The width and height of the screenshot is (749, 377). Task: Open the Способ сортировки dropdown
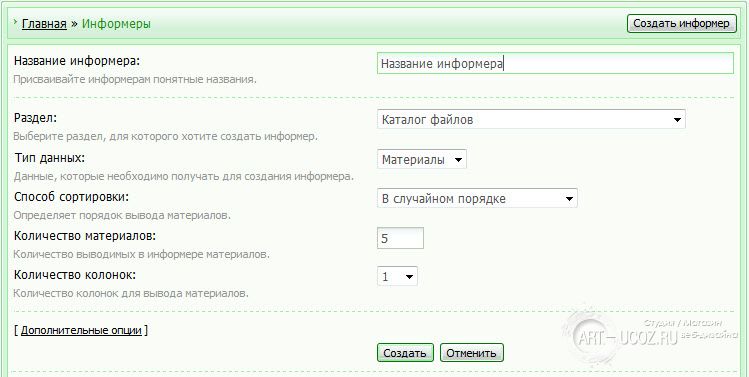pos(477,198)
